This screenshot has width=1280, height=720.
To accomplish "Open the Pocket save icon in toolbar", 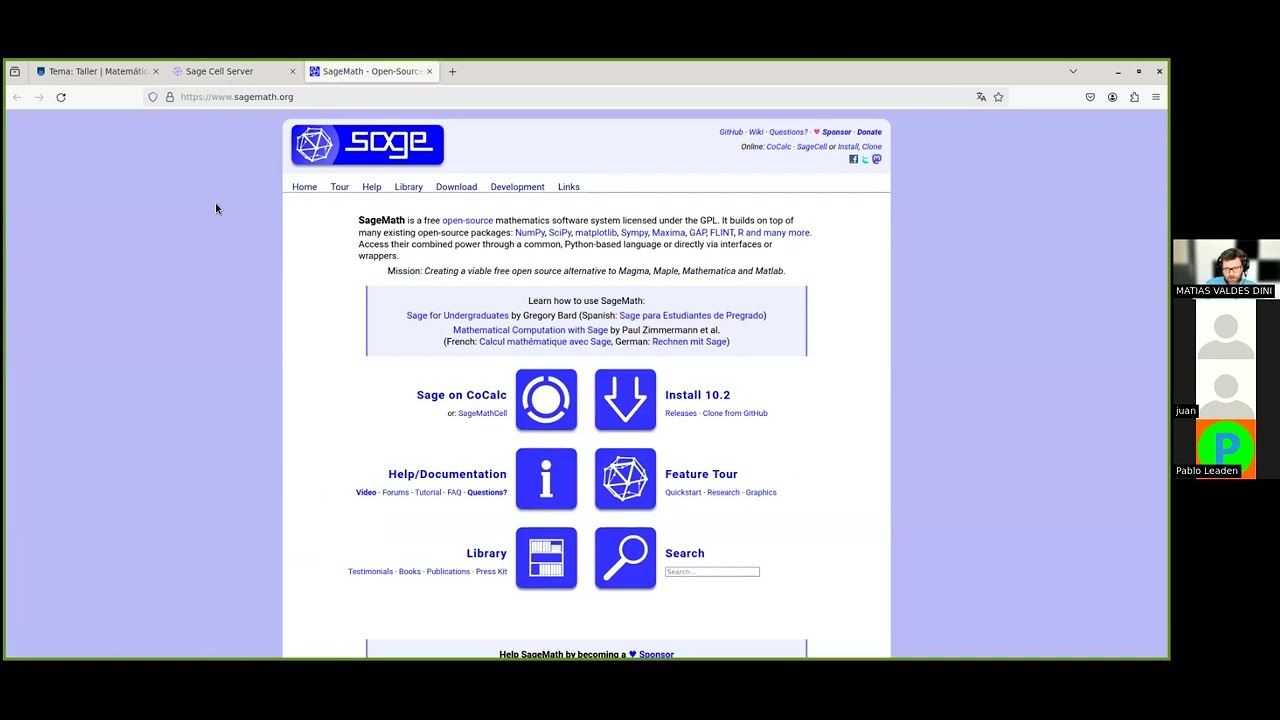I will [x=1090, y=97].
